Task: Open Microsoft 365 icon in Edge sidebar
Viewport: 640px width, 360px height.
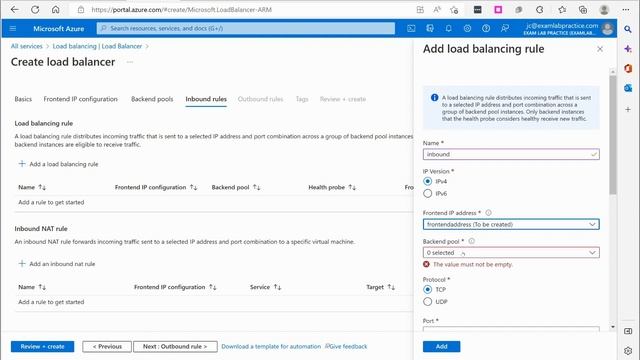Action: pos(628,68)
